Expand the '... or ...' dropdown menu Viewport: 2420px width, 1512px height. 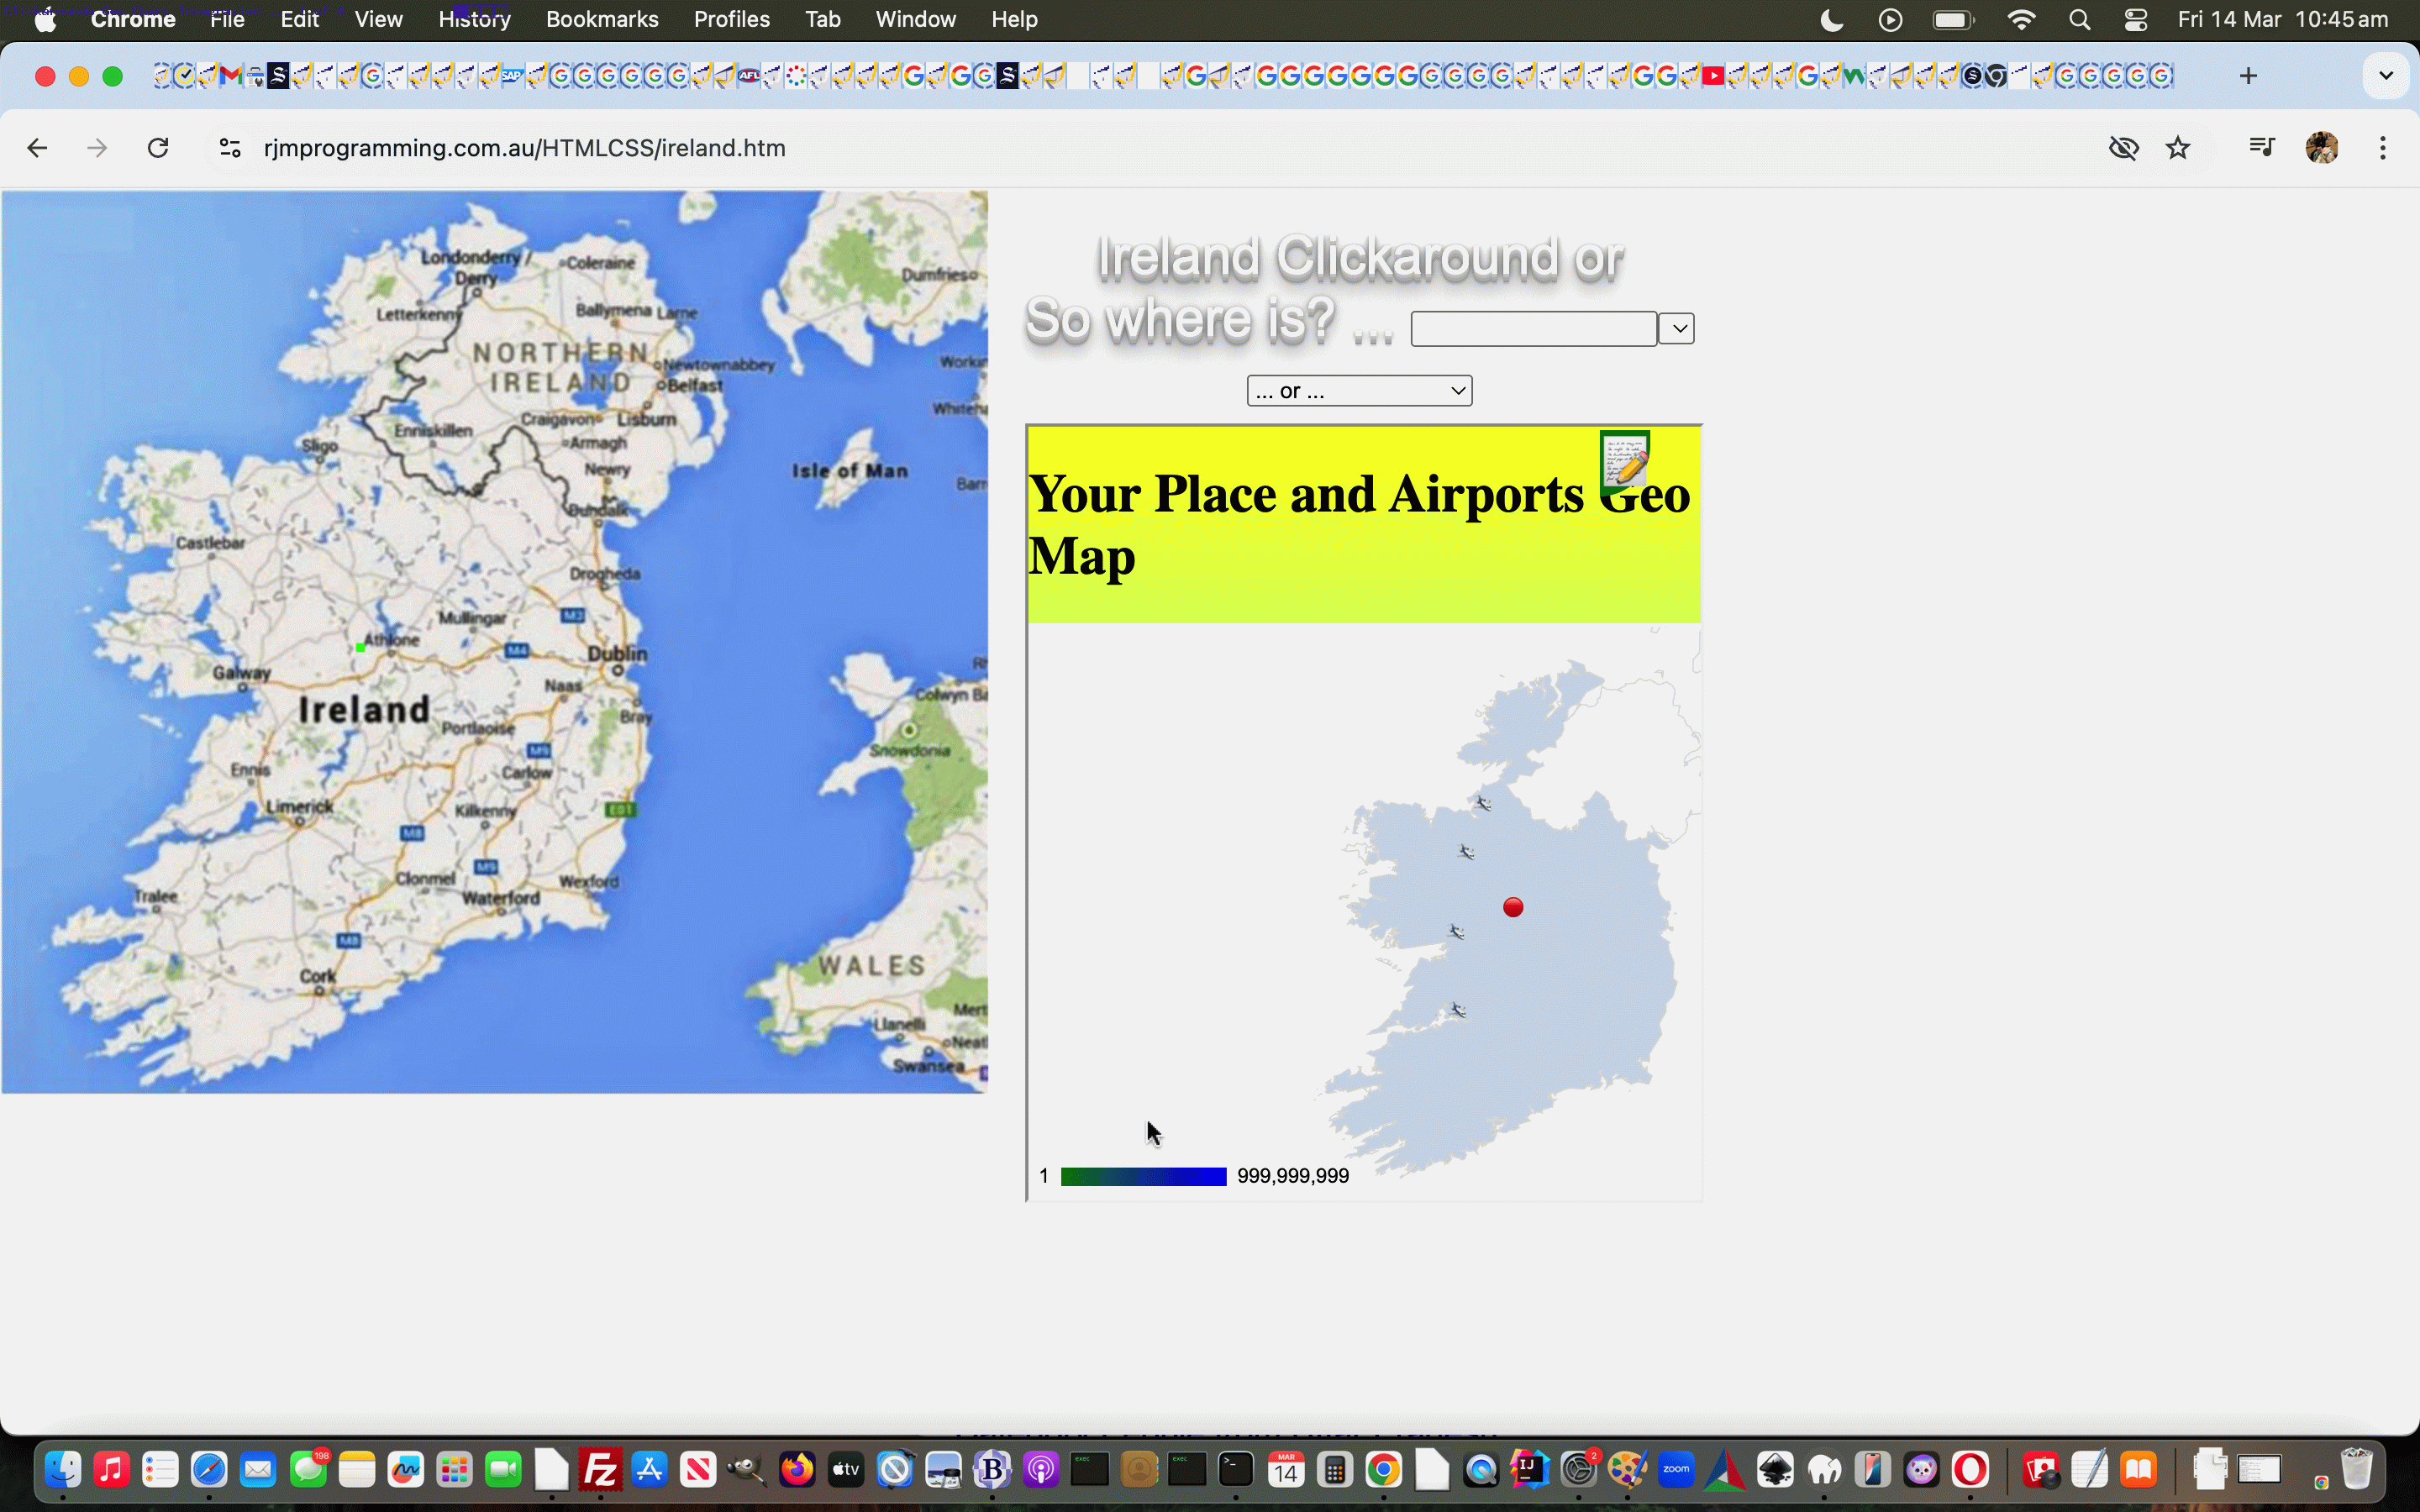[x=1359, y=391]
